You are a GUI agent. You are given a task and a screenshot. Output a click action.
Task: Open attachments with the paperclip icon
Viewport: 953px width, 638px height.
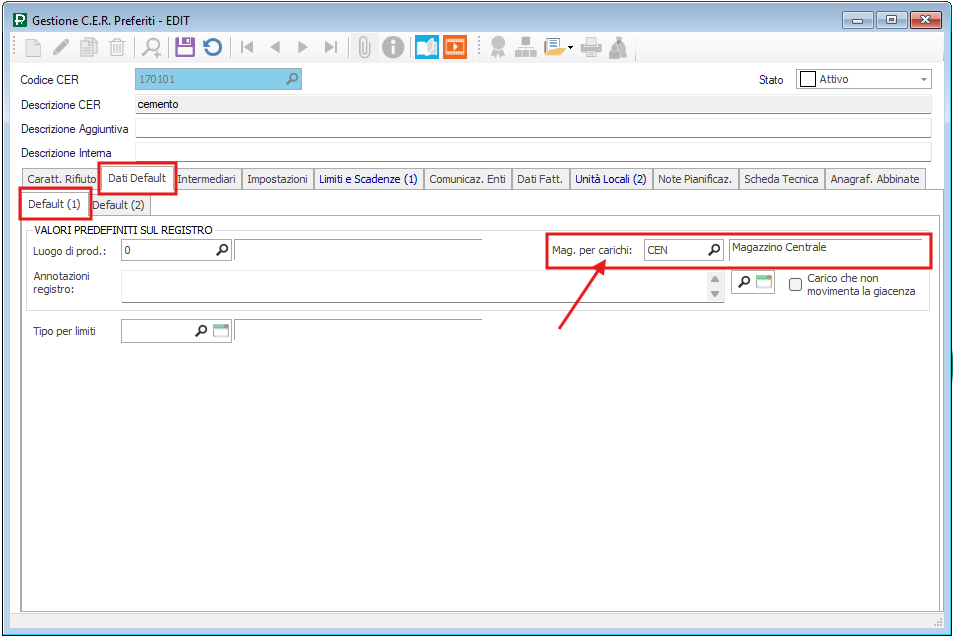tap(365, 47)
